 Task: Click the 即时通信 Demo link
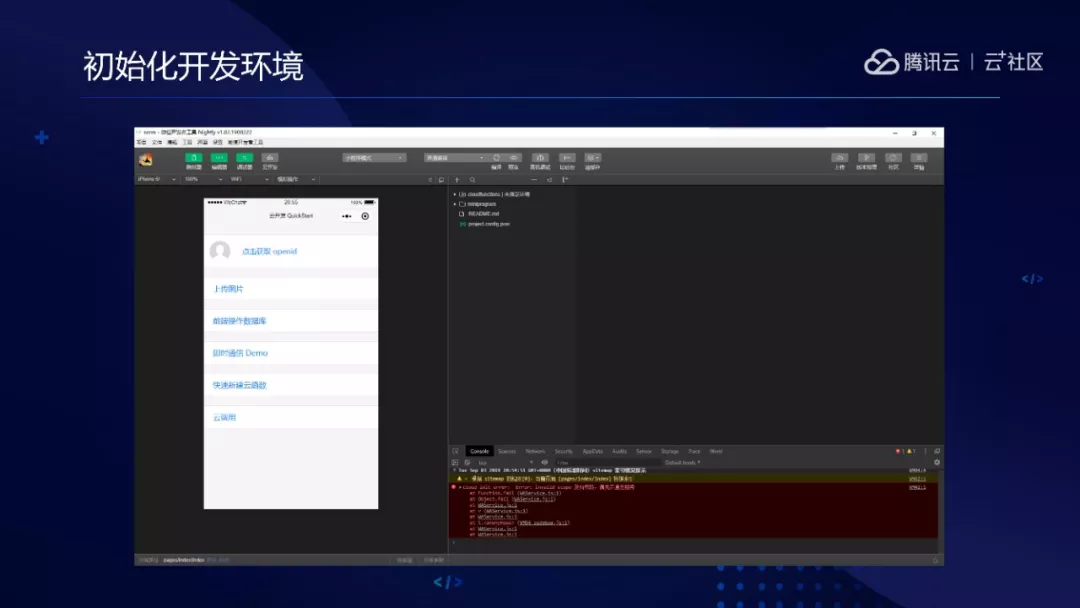click(x=240, y=353)
